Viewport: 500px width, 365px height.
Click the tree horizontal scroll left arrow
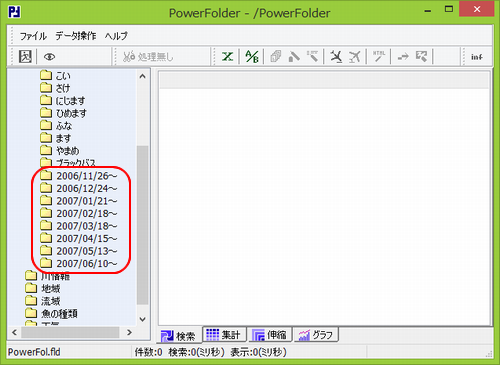14,332
